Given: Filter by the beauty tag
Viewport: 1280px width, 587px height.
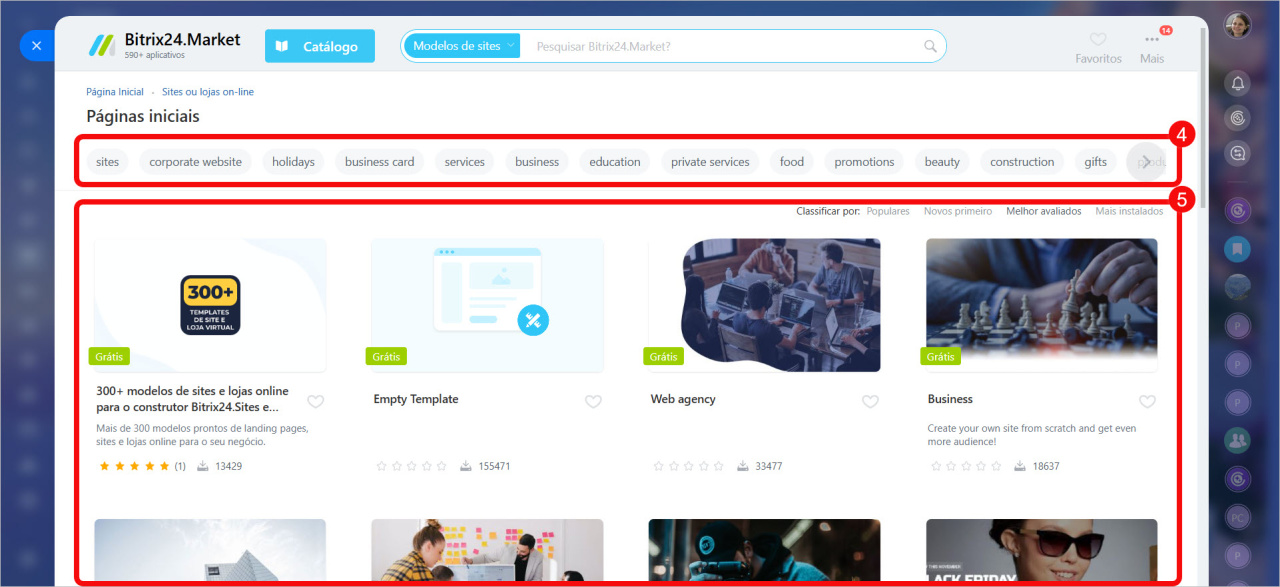Looking at the screenshot, I should 942,162.
